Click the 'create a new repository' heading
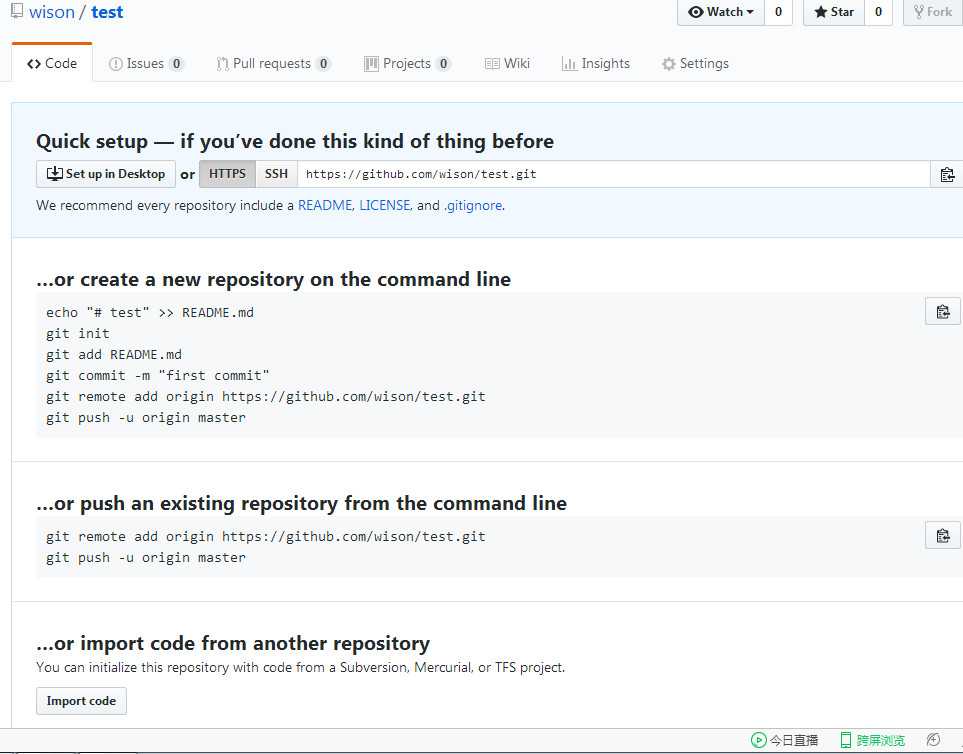The width and height of the screenshot is (963, 754). click(x=273, y=279)
